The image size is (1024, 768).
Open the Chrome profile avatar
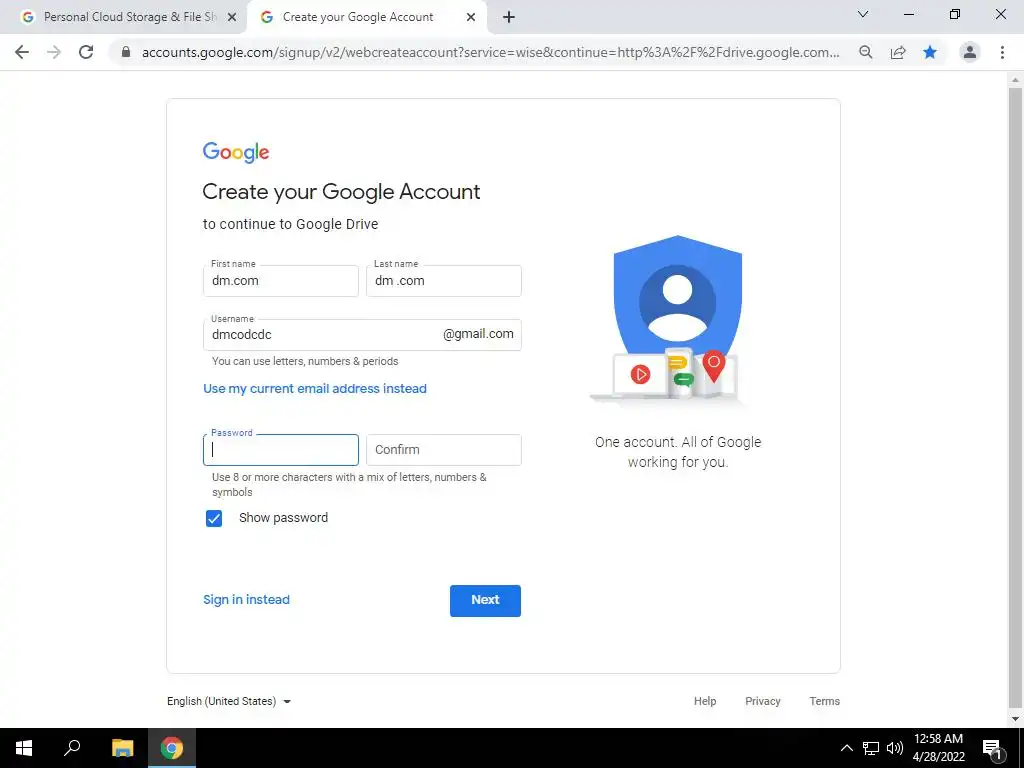(x=970, y=52)
